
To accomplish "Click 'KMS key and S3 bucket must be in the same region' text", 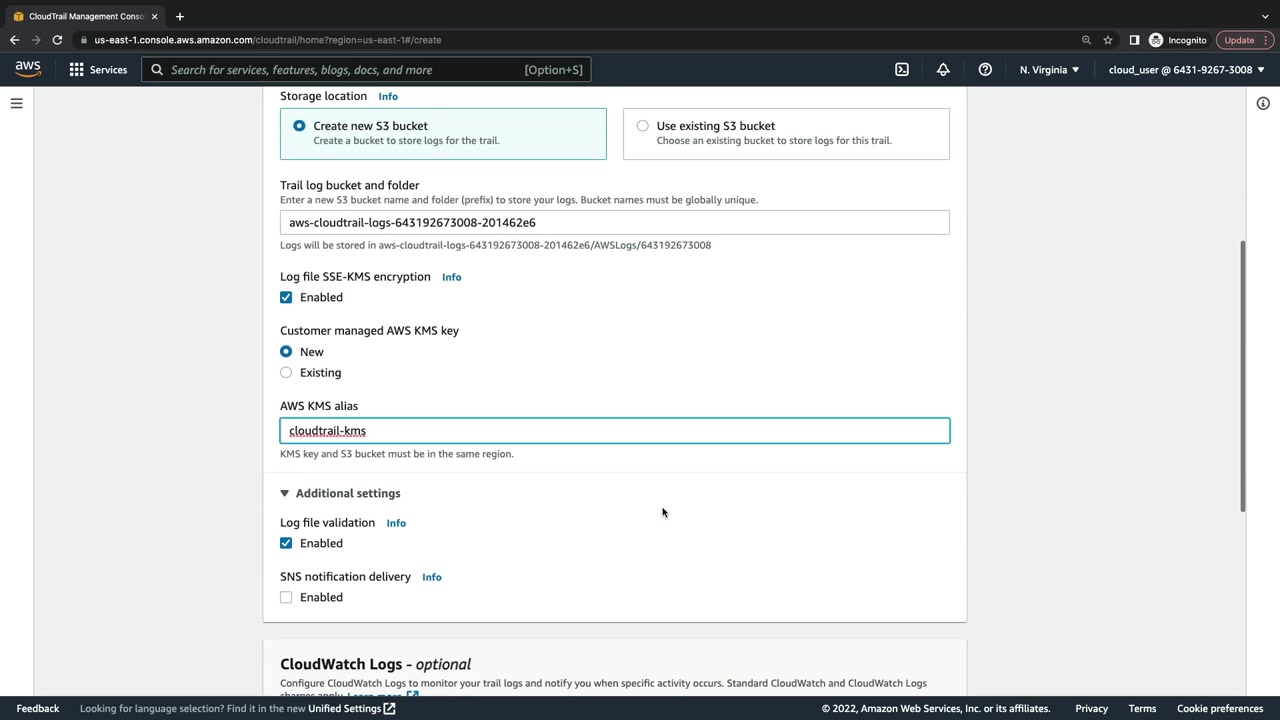I will 397,454.
